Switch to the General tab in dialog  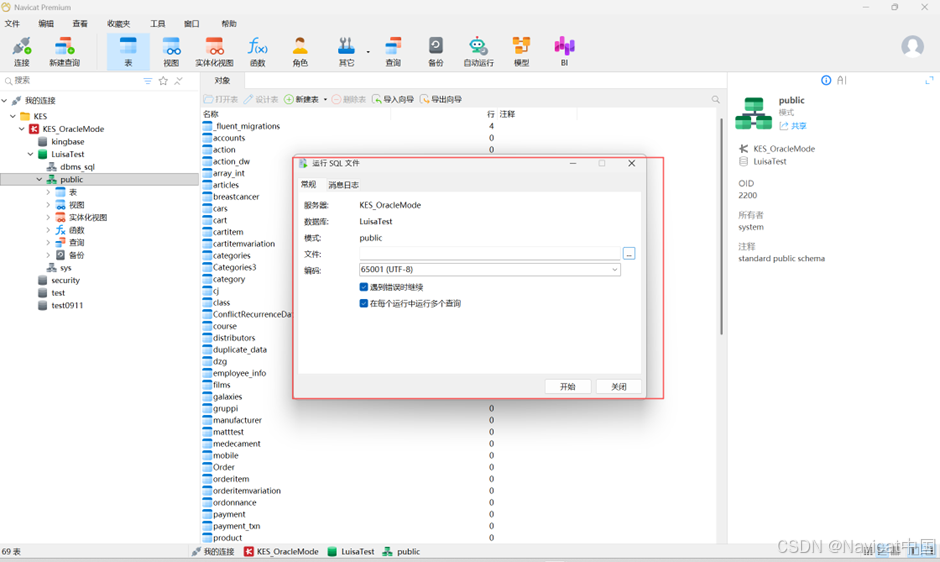tap(309, 185)
